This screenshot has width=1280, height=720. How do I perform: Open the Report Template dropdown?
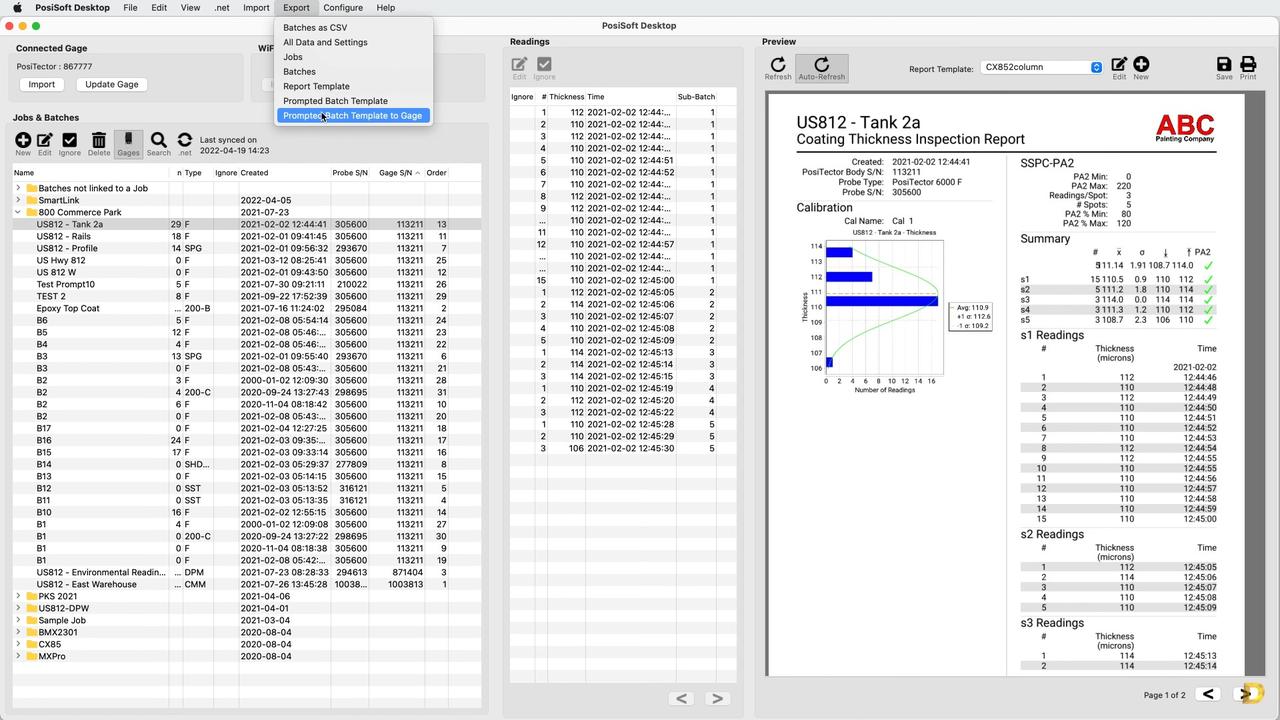click(x=1041, y=67)
